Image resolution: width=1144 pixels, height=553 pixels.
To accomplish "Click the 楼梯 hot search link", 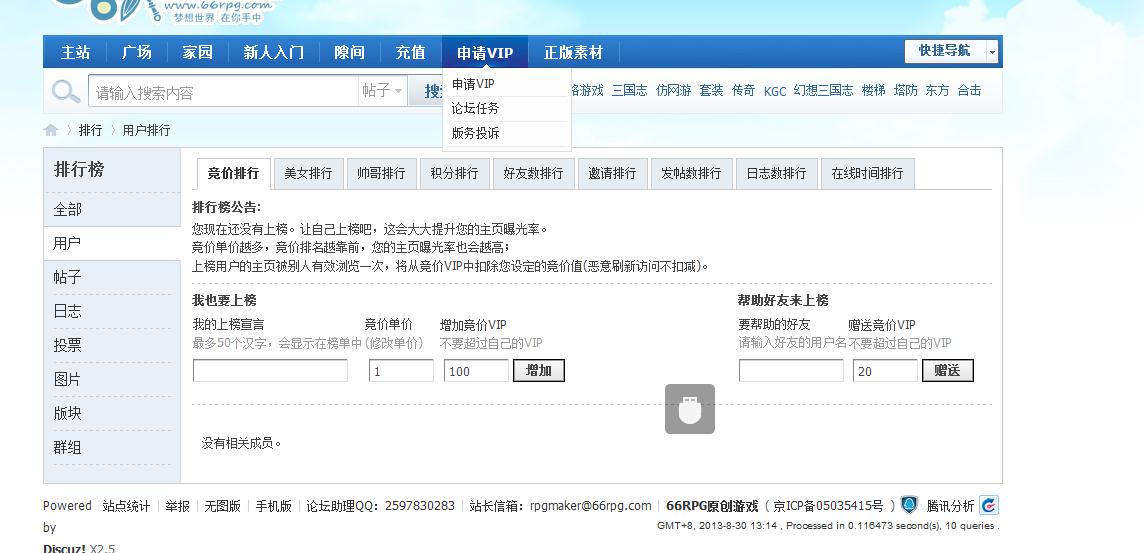I will [873, 90].
